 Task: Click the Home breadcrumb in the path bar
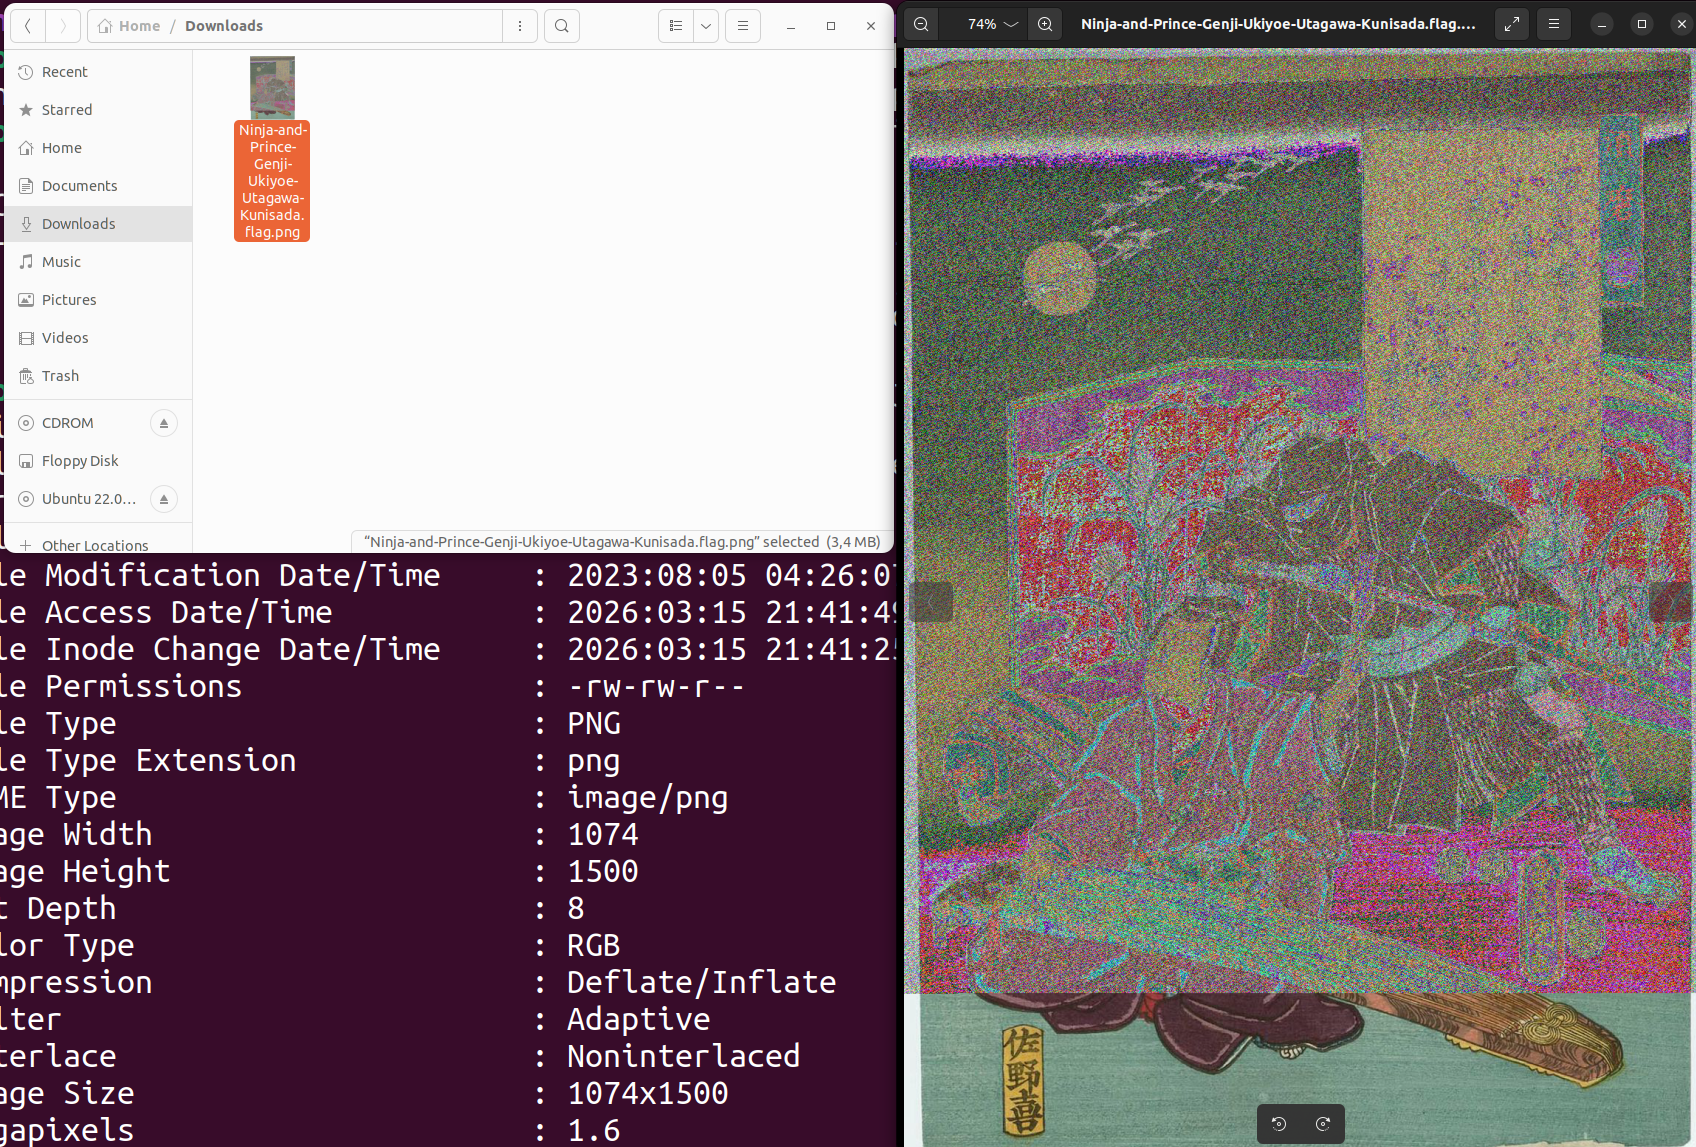pyautogui.click(x=129, y=26)
